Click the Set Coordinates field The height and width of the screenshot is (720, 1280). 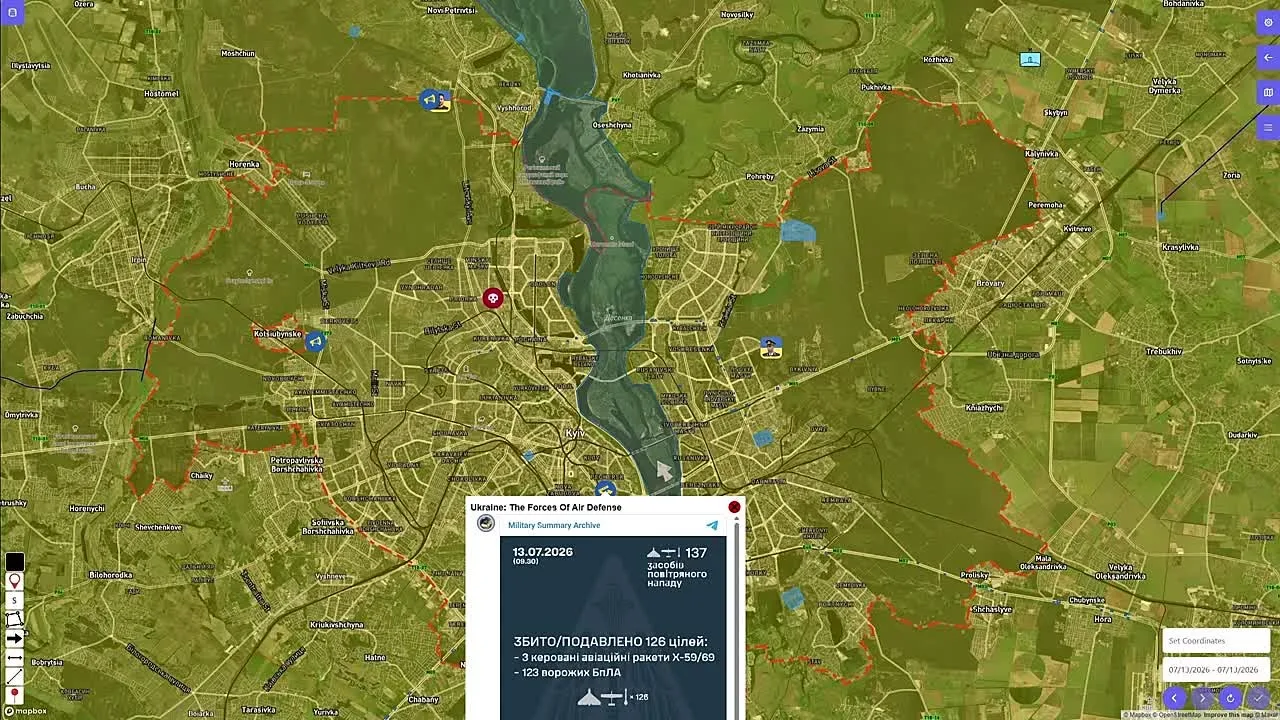[1215, 641]
